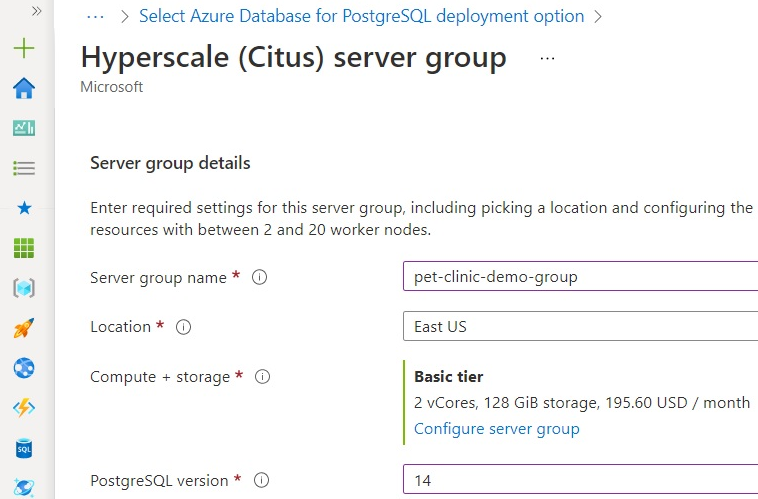
Task: Open the PostgreSQL version dropdown showing 14
Action: coord(580,480)
